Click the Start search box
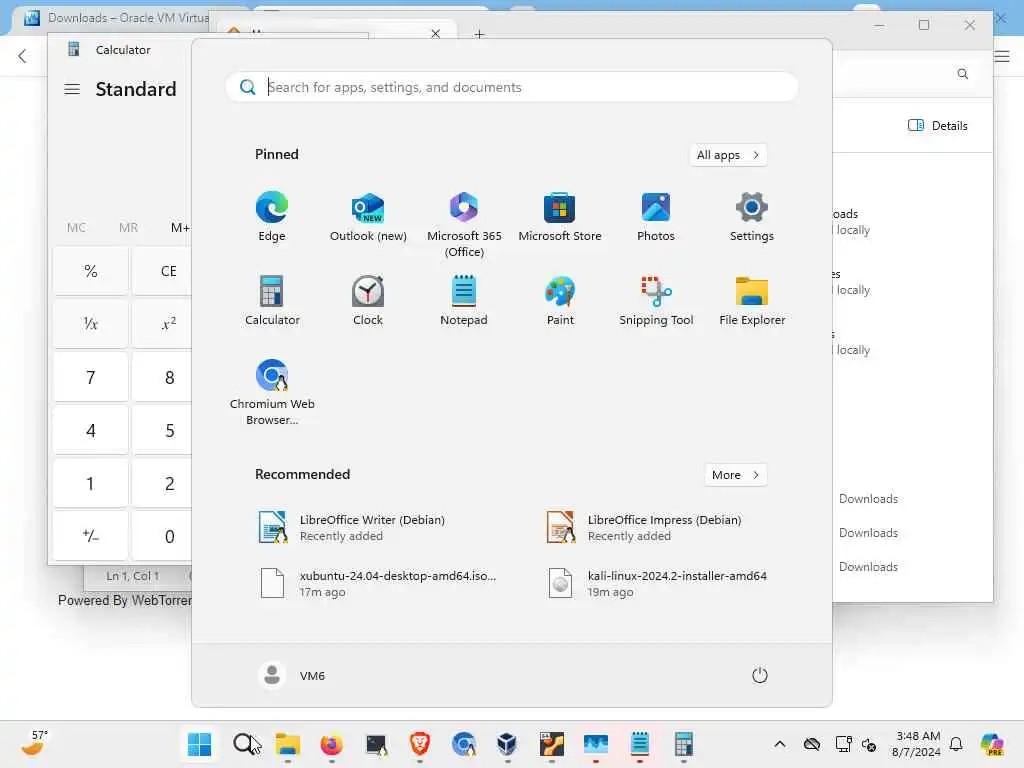1024x768 pixels. [x=511, y=87]
